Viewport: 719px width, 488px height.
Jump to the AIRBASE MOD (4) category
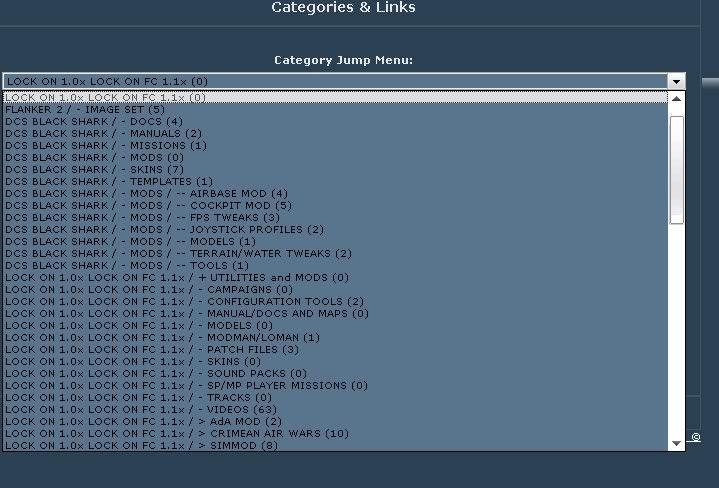(335, 194)
